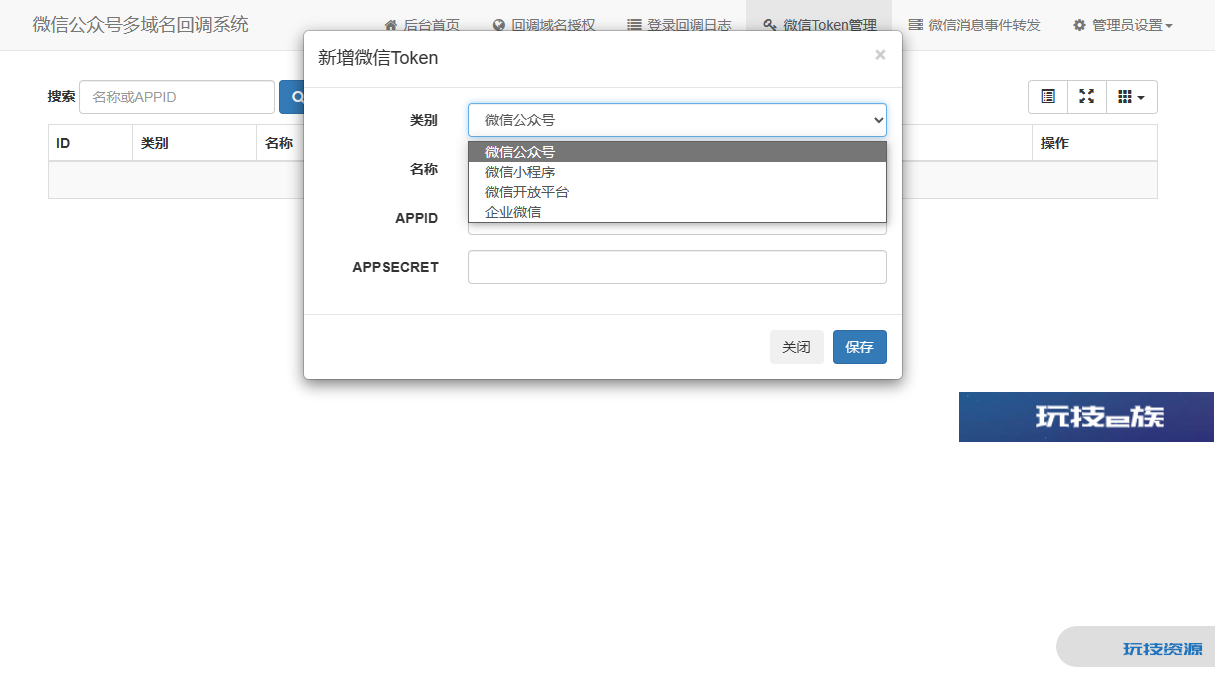Click the 关闭 button
This screenshot has height=682, width=1215.
pos(797,347)
